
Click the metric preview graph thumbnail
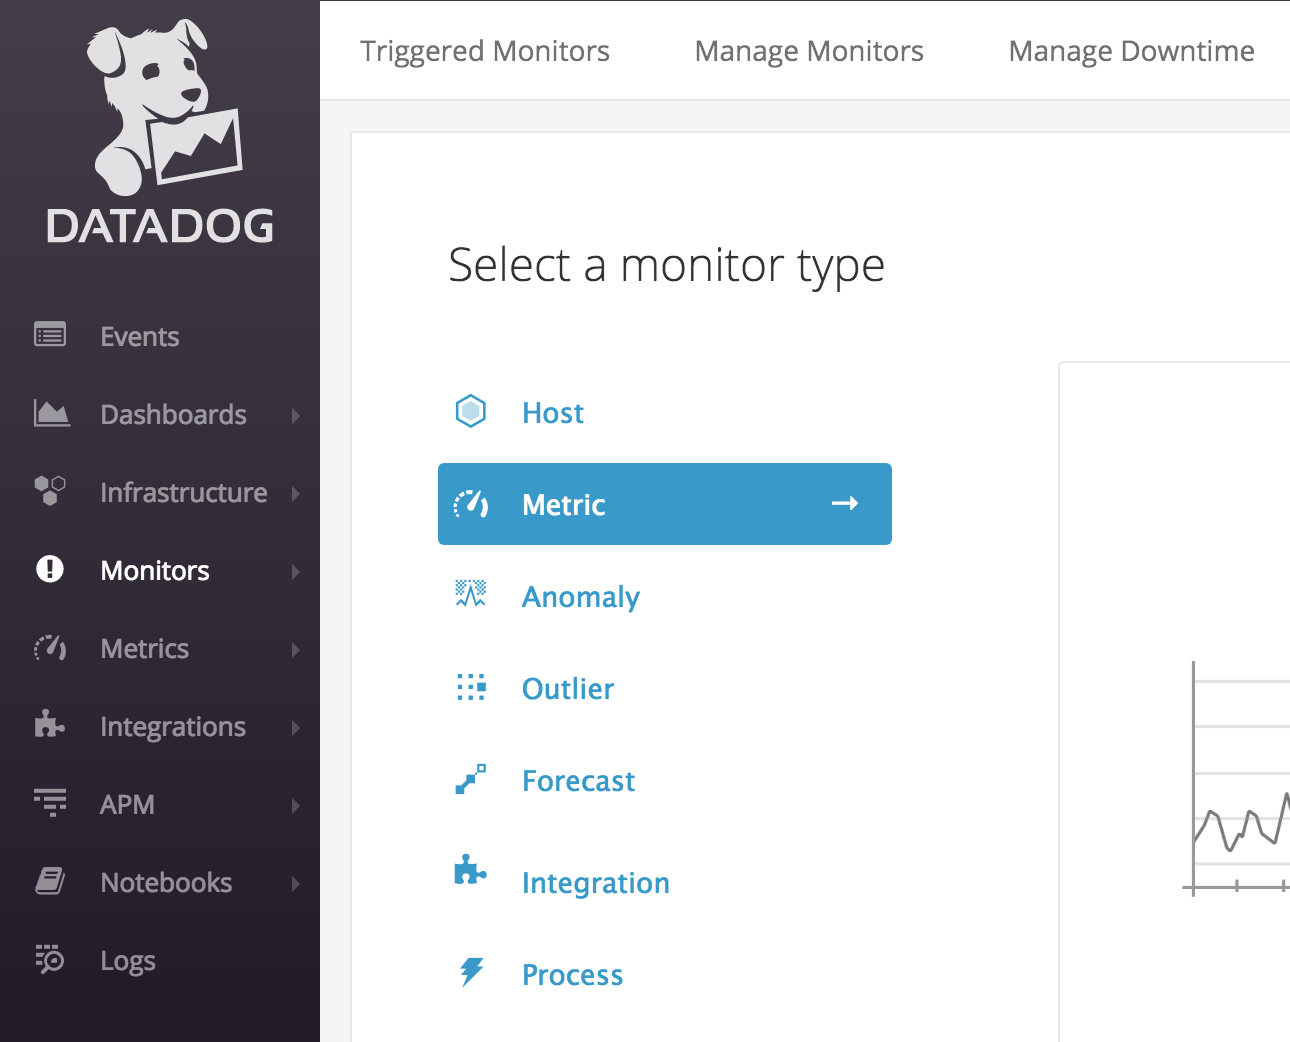pyautogui.click(x=1237, y=778)
